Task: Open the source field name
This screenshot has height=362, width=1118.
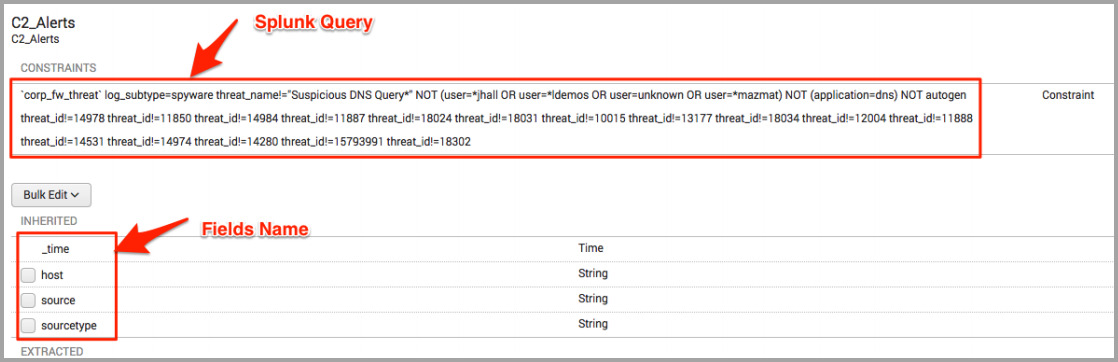Action: click(58, 299)
